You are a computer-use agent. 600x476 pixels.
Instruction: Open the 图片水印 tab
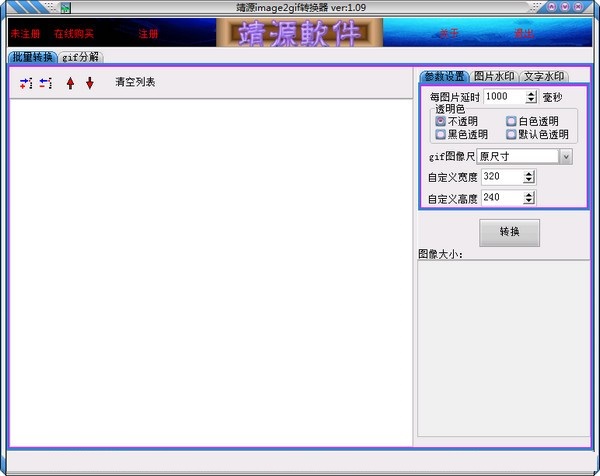tap(494, 76)
